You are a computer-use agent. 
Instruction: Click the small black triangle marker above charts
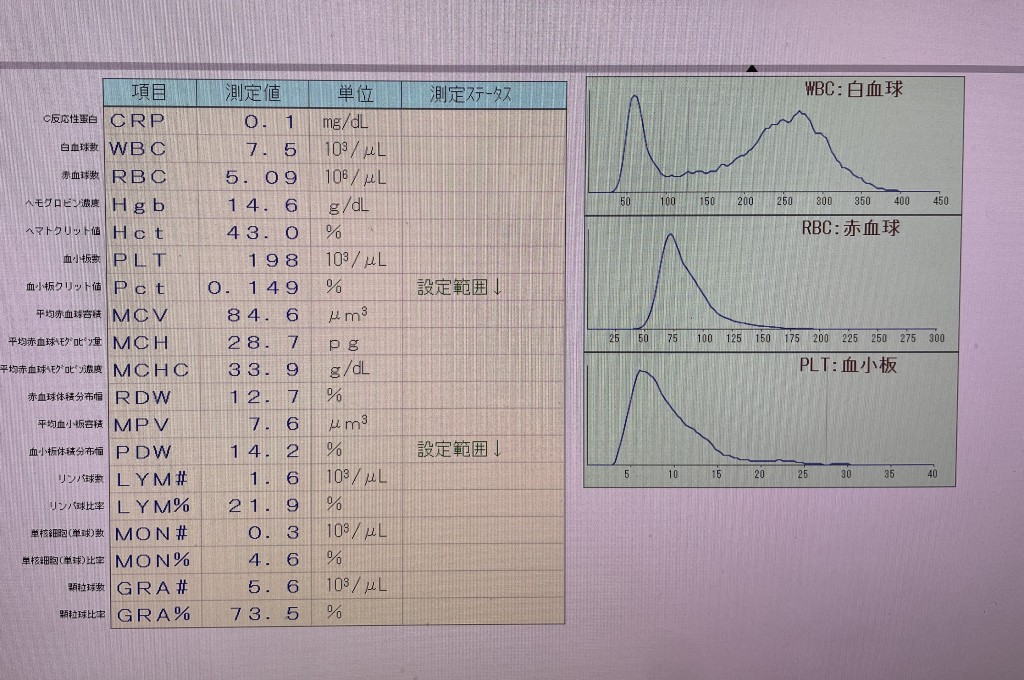point(752,69)
